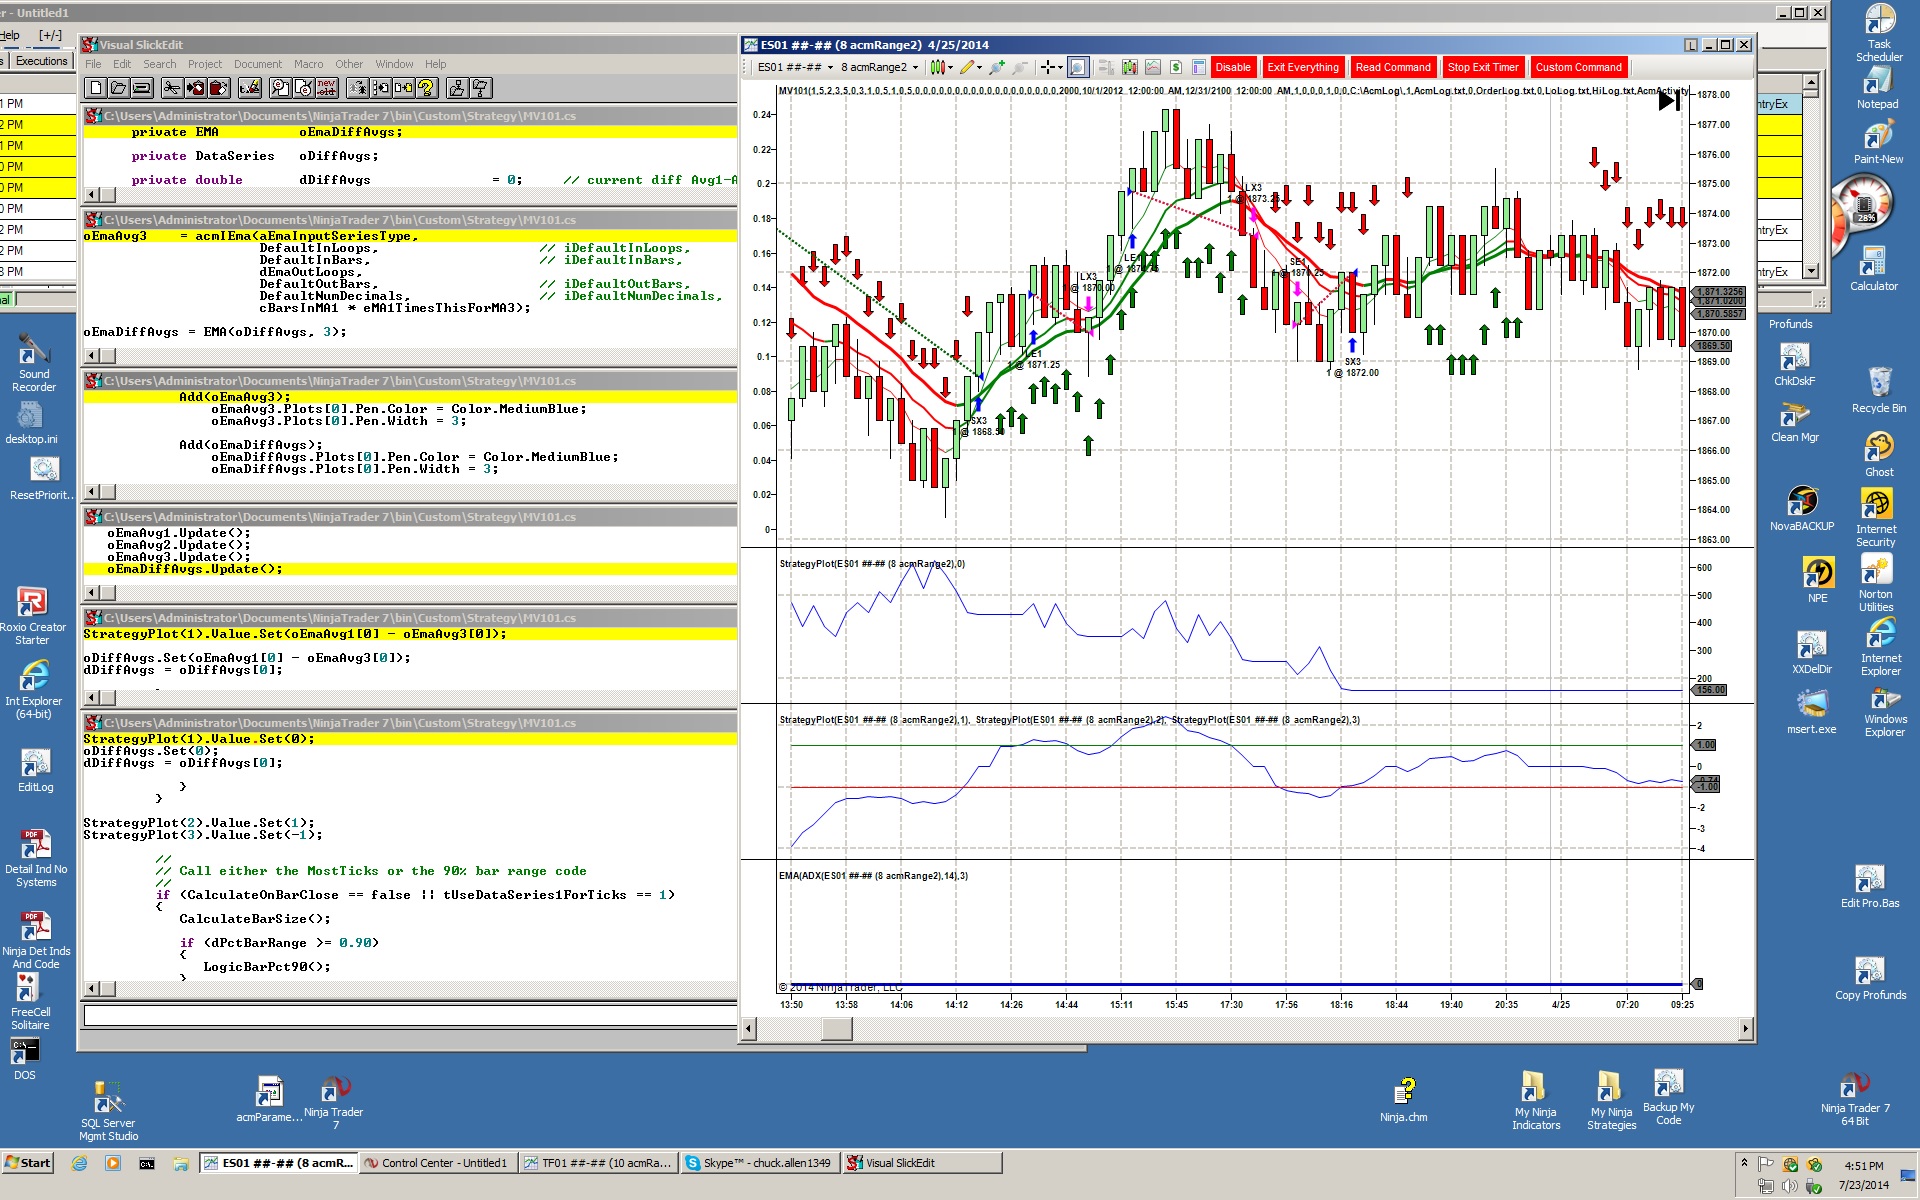Expand the ES01 ##-## instrument dropdown
Viewport: 1920px width, 1200px height.
(830, 67)
